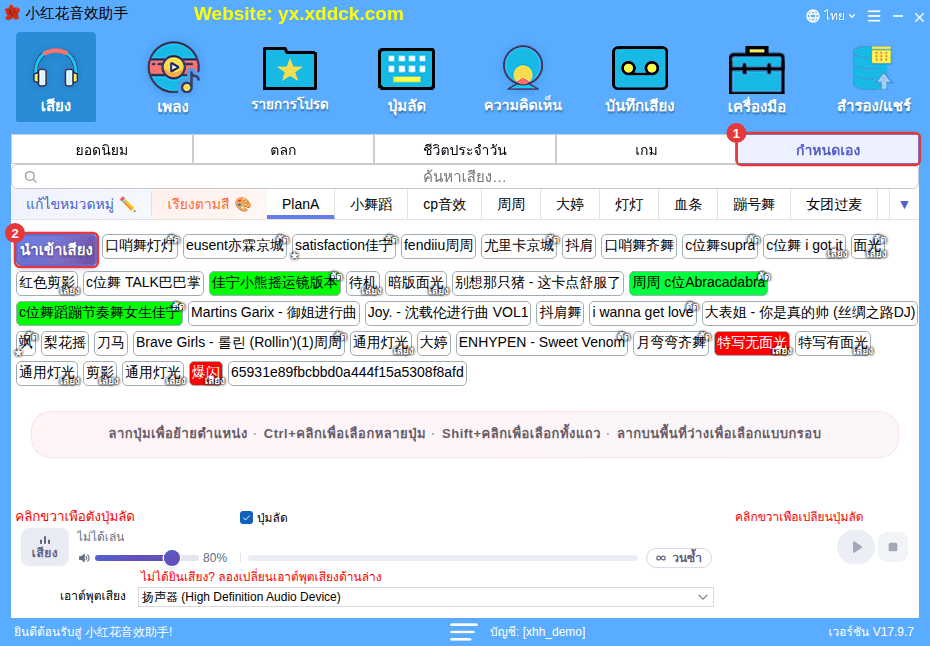The width and height of the screenshot is (930, 646).
Task: Play the c位舞 TALK巴巴掌 sound
Action: [x=143, y=283]
